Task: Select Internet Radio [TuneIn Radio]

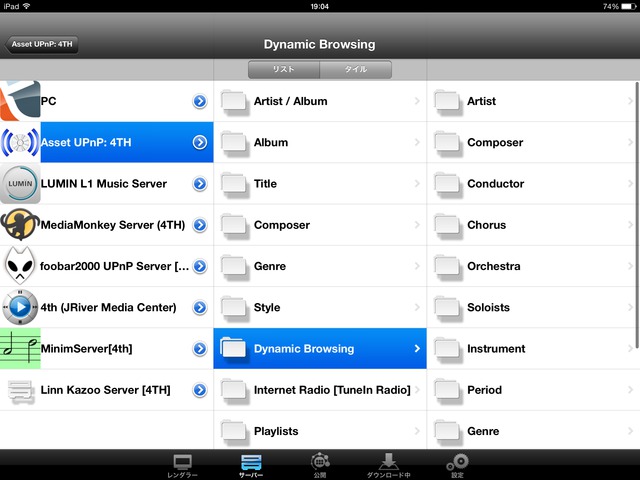Action: pyautogui.click(x=332, y=390)
